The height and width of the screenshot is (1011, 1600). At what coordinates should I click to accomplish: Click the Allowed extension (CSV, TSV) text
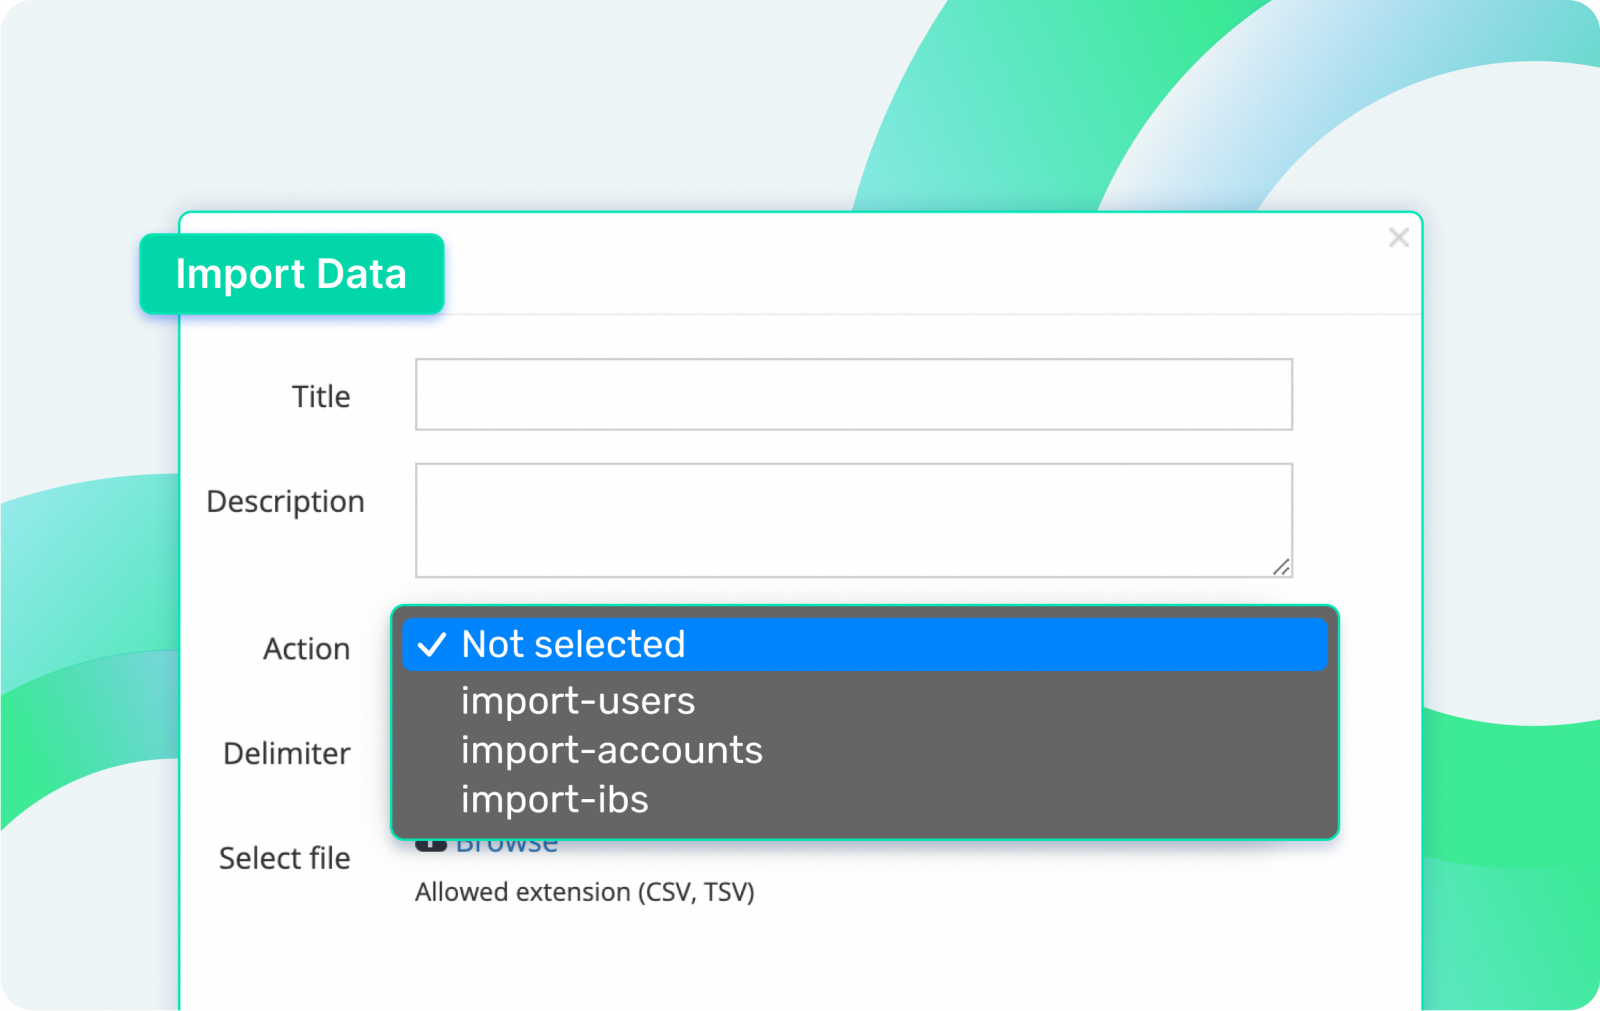click(x=585, y=892)
